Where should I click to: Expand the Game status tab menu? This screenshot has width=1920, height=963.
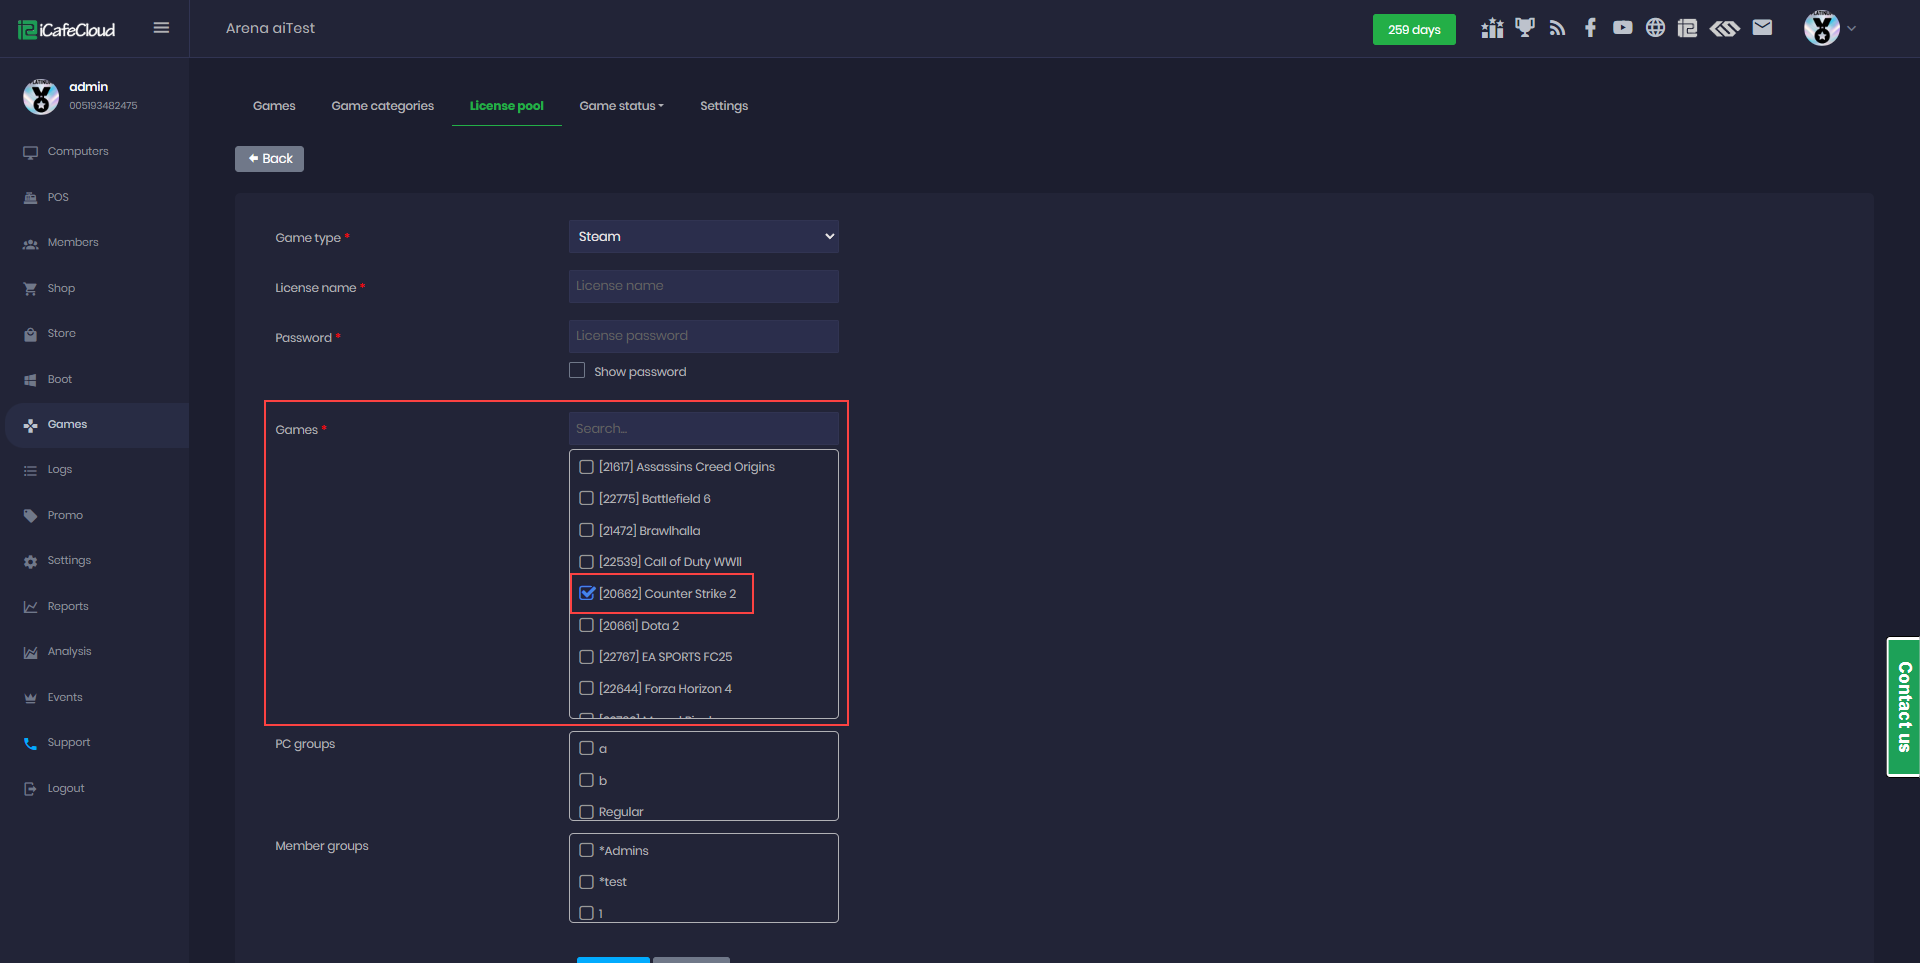coord(621,106)
